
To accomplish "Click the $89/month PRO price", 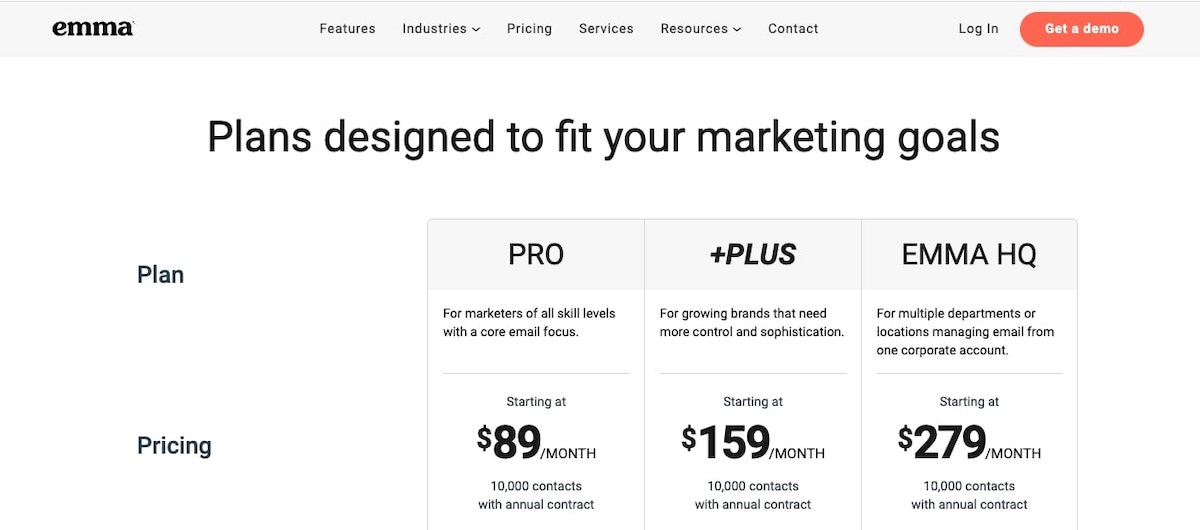I will click(x=536, y=443).
